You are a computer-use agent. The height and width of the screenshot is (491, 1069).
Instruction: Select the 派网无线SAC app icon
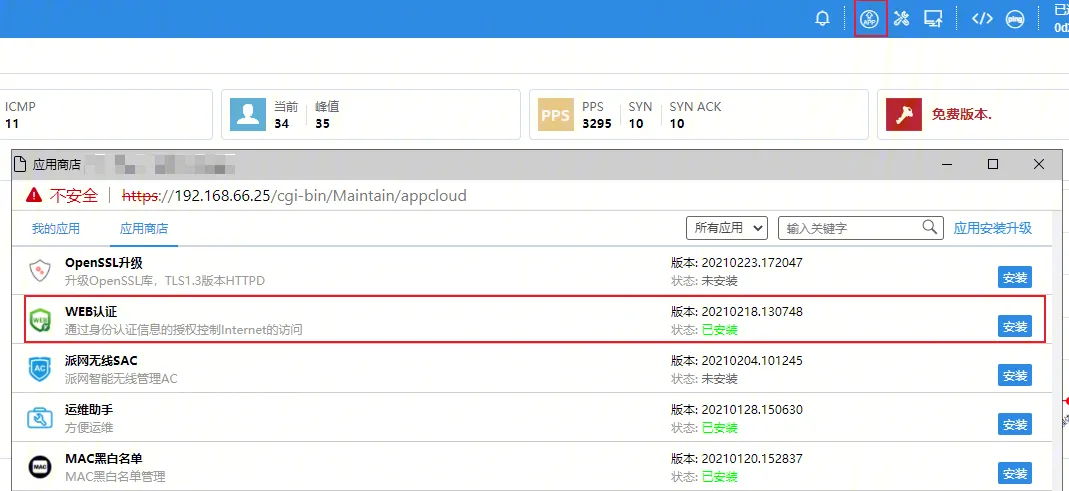tap(40, 369)
